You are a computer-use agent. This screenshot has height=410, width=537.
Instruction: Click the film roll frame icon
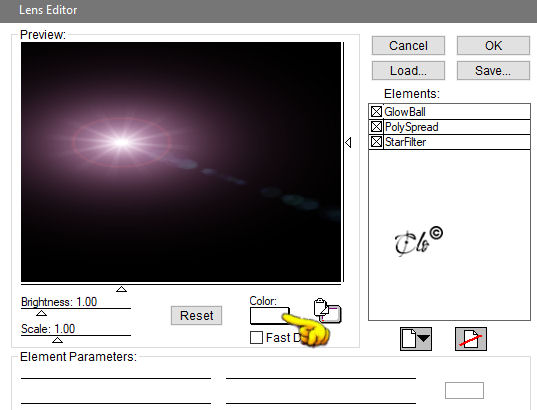pos(327,310)
